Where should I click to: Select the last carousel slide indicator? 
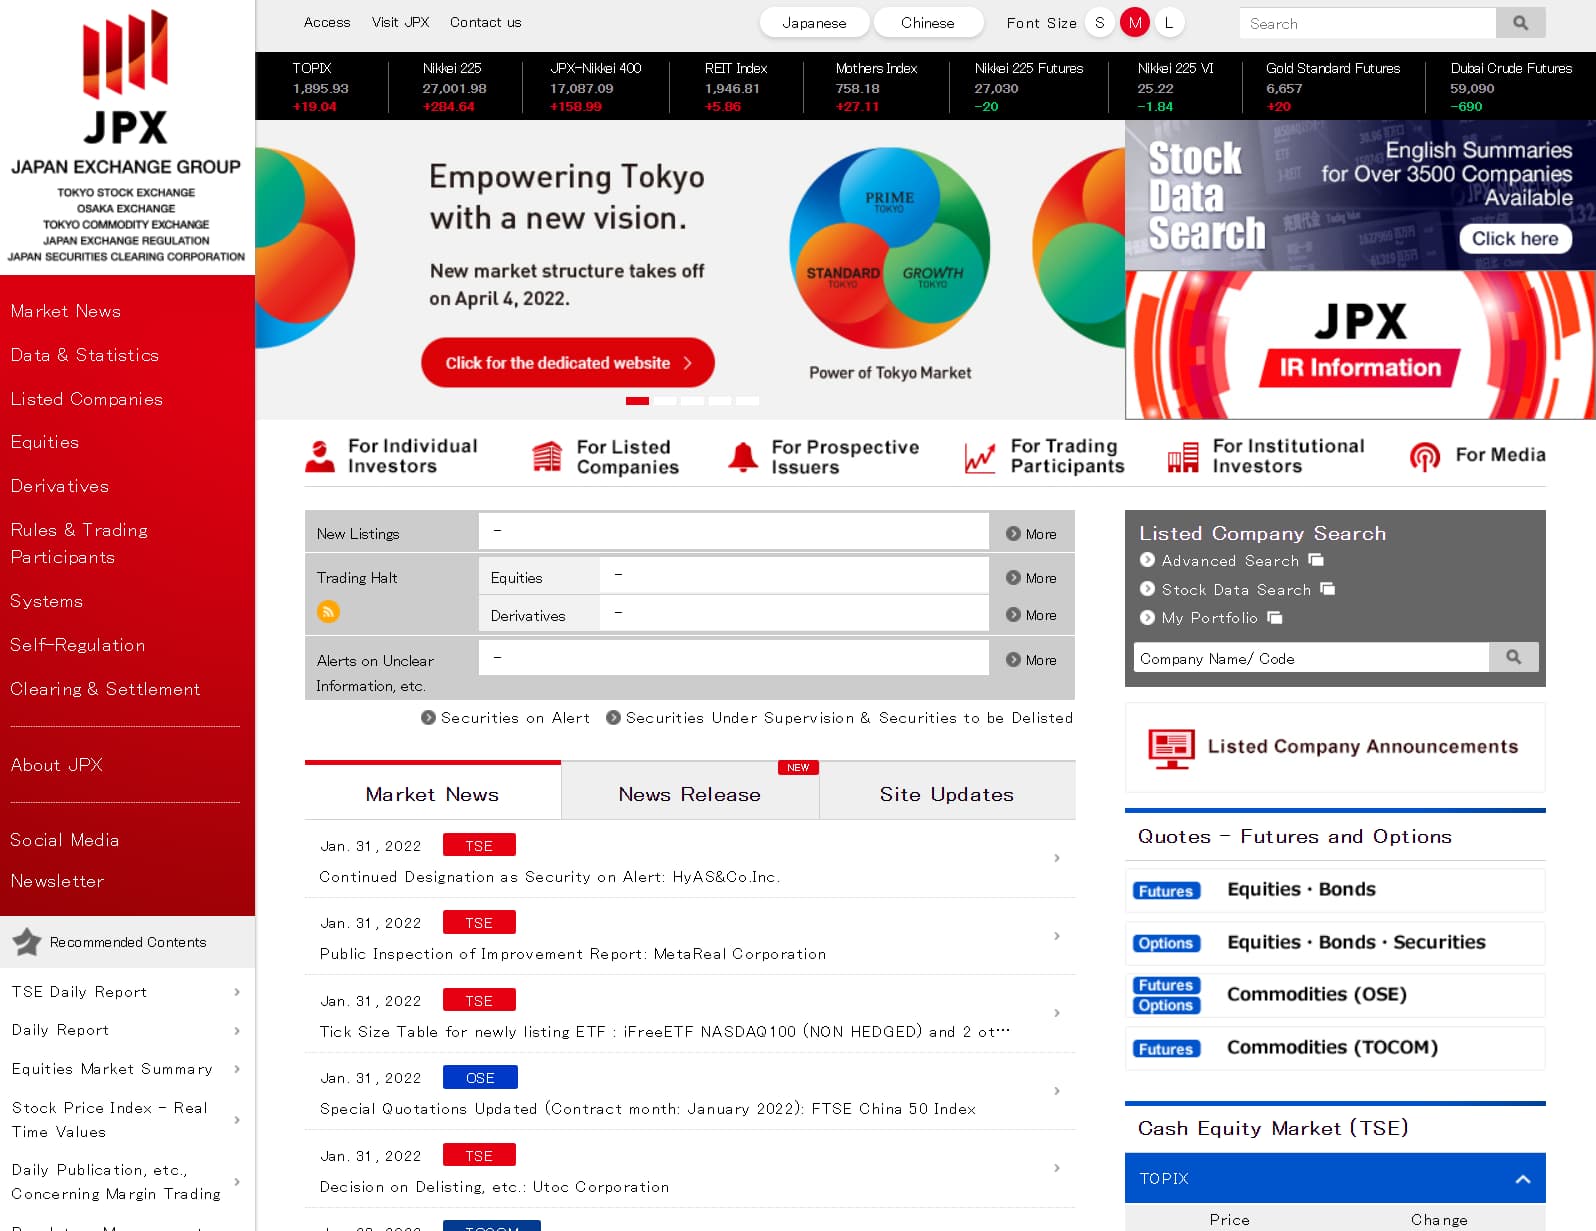pyautogui.click(x=747, y=401)
